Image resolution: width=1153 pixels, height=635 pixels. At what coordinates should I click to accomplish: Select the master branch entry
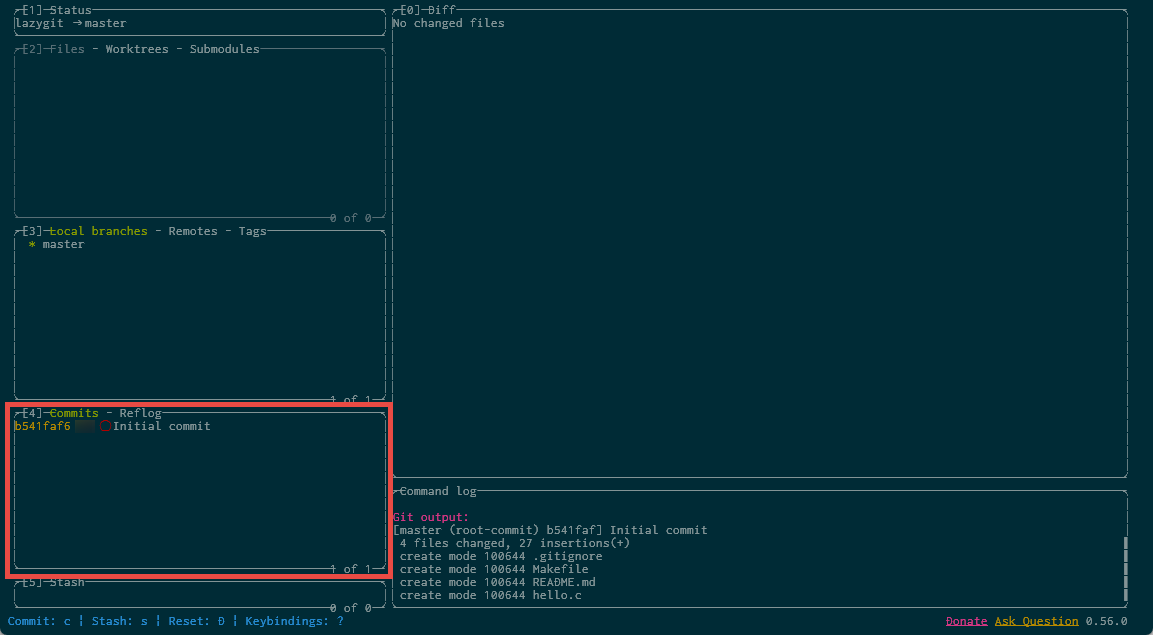tap(63, 245)
